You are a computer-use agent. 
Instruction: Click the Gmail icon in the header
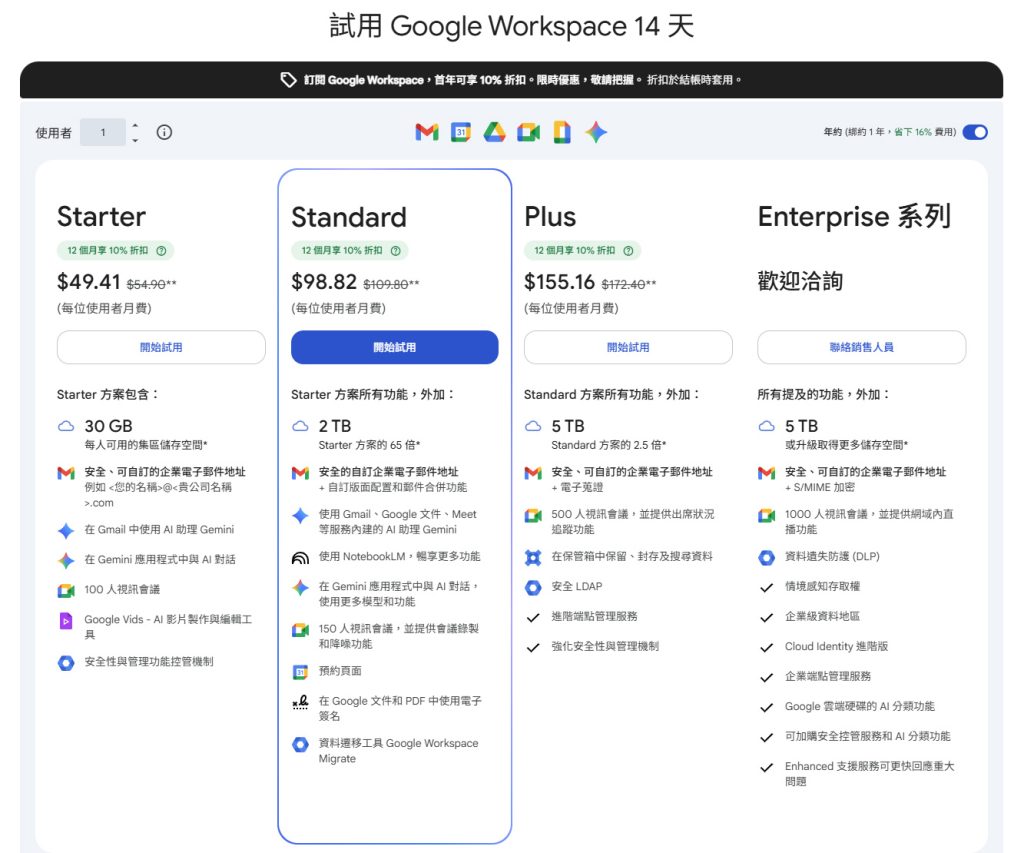[426, 133]
